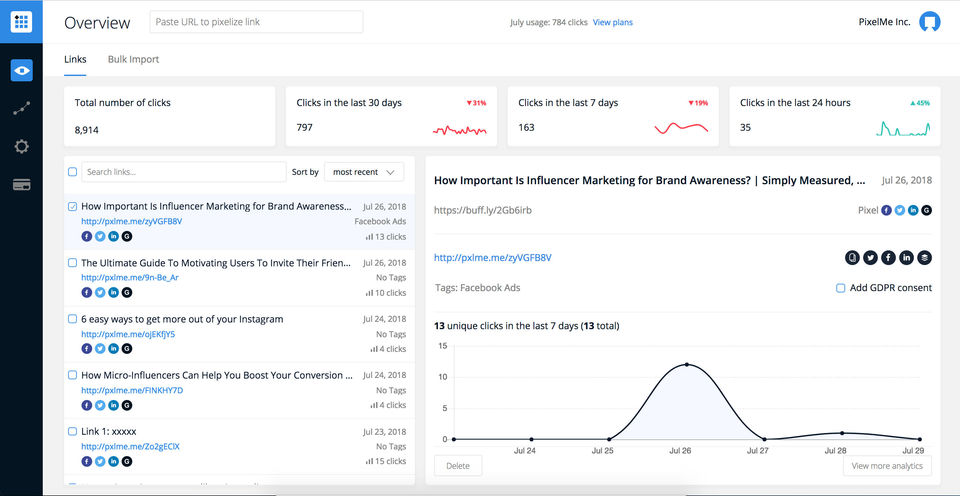Screen dimensions: 960x496
Task: Check the select-all links checkbox beside search
Action: 72,172
